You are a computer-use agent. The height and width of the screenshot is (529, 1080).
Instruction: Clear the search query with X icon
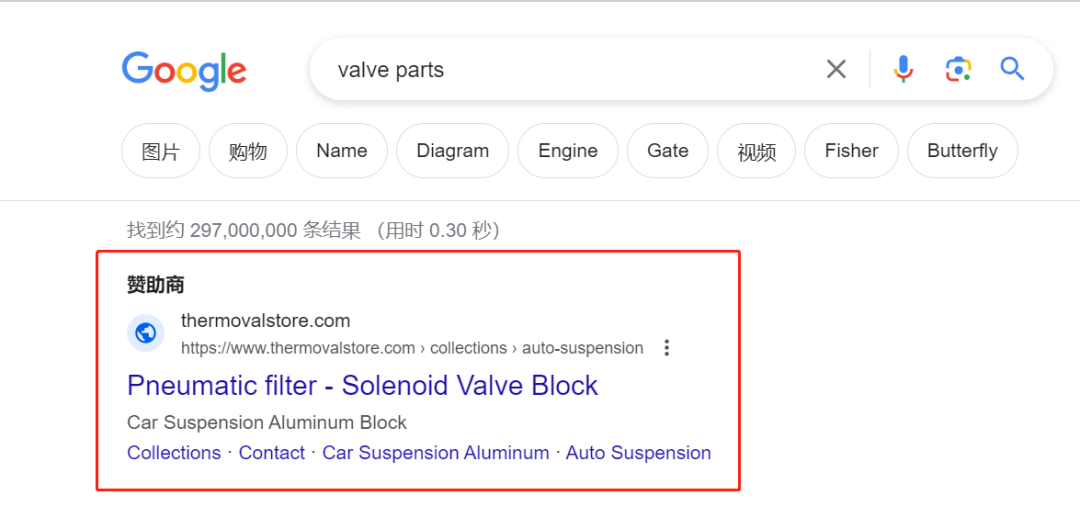(835, 69)
